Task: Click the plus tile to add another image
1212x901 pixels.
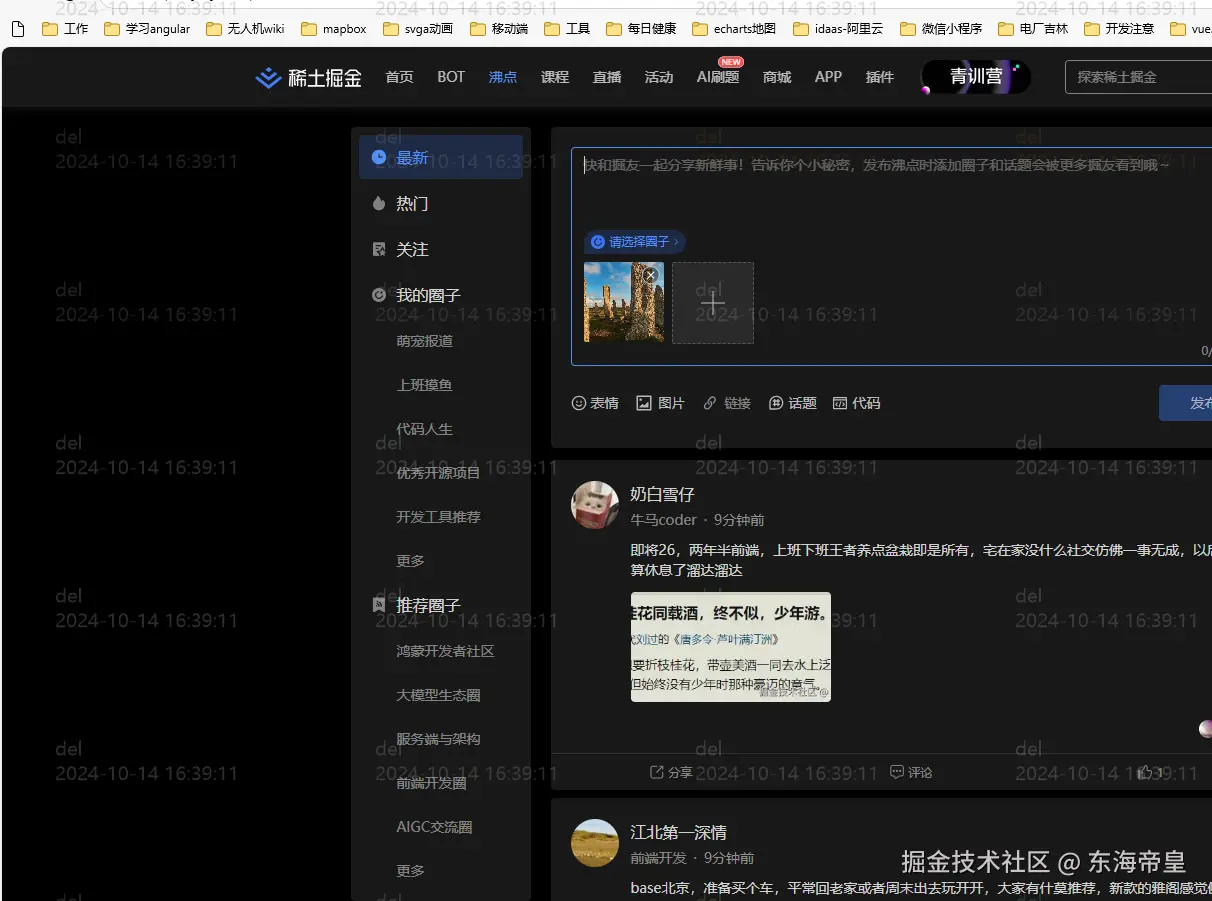Action: tap(712, 301)
